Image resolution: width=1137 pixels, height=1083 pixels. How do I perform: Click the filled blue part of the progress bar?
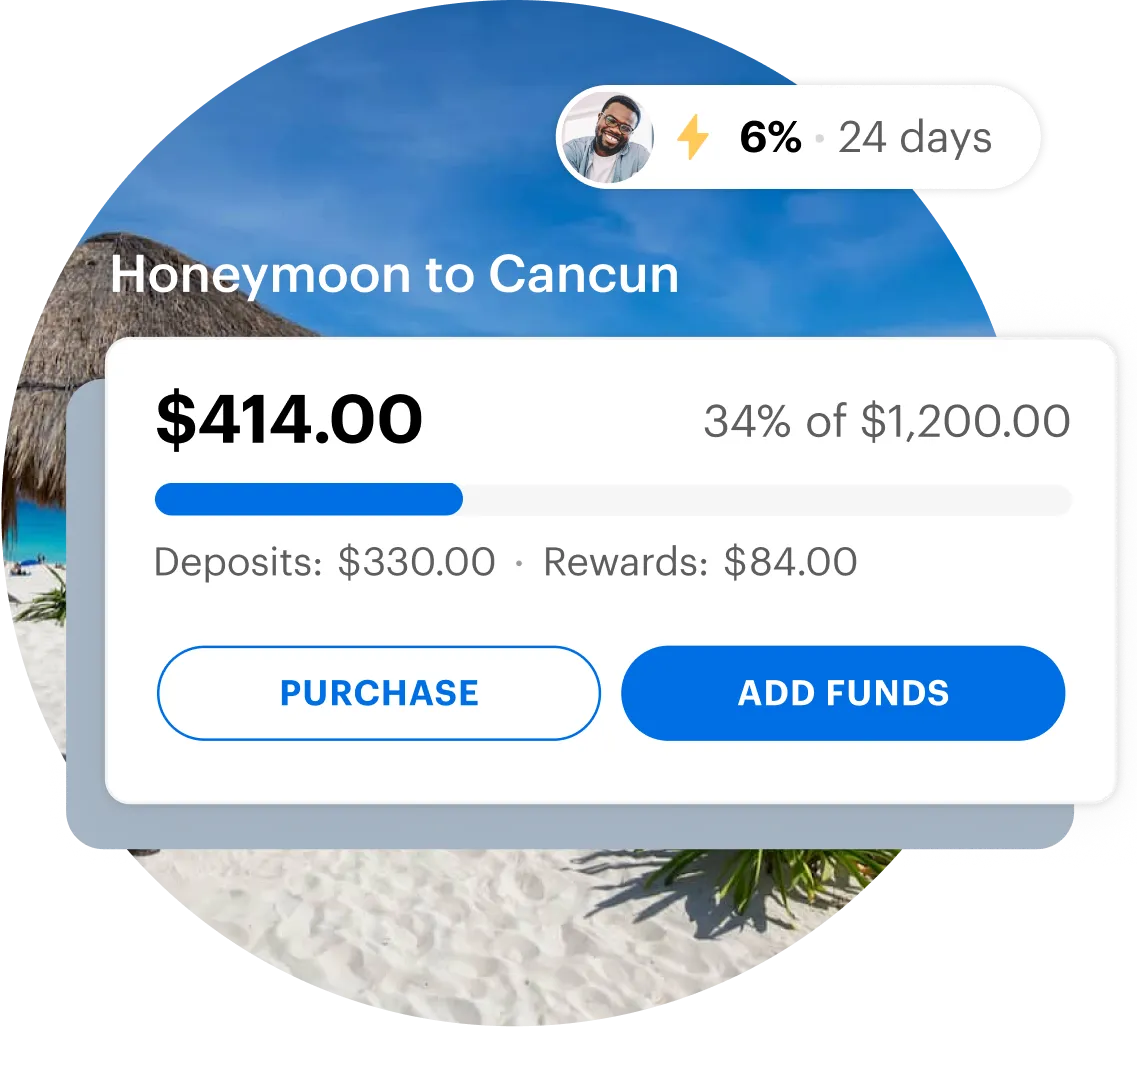(x=309, y=499)
